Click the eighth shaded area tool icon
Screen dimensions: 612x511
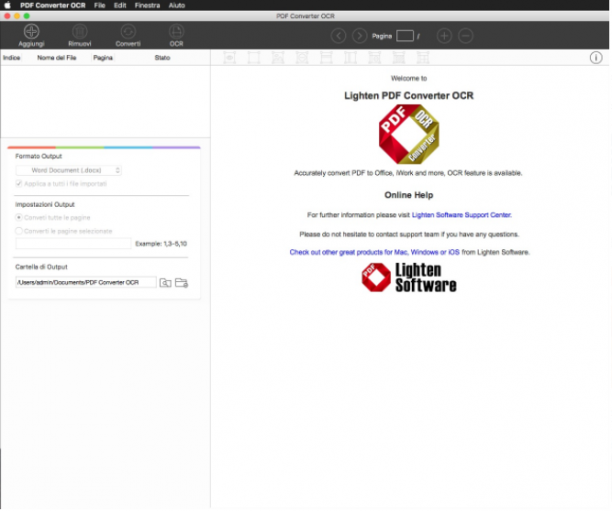[399, 58]
